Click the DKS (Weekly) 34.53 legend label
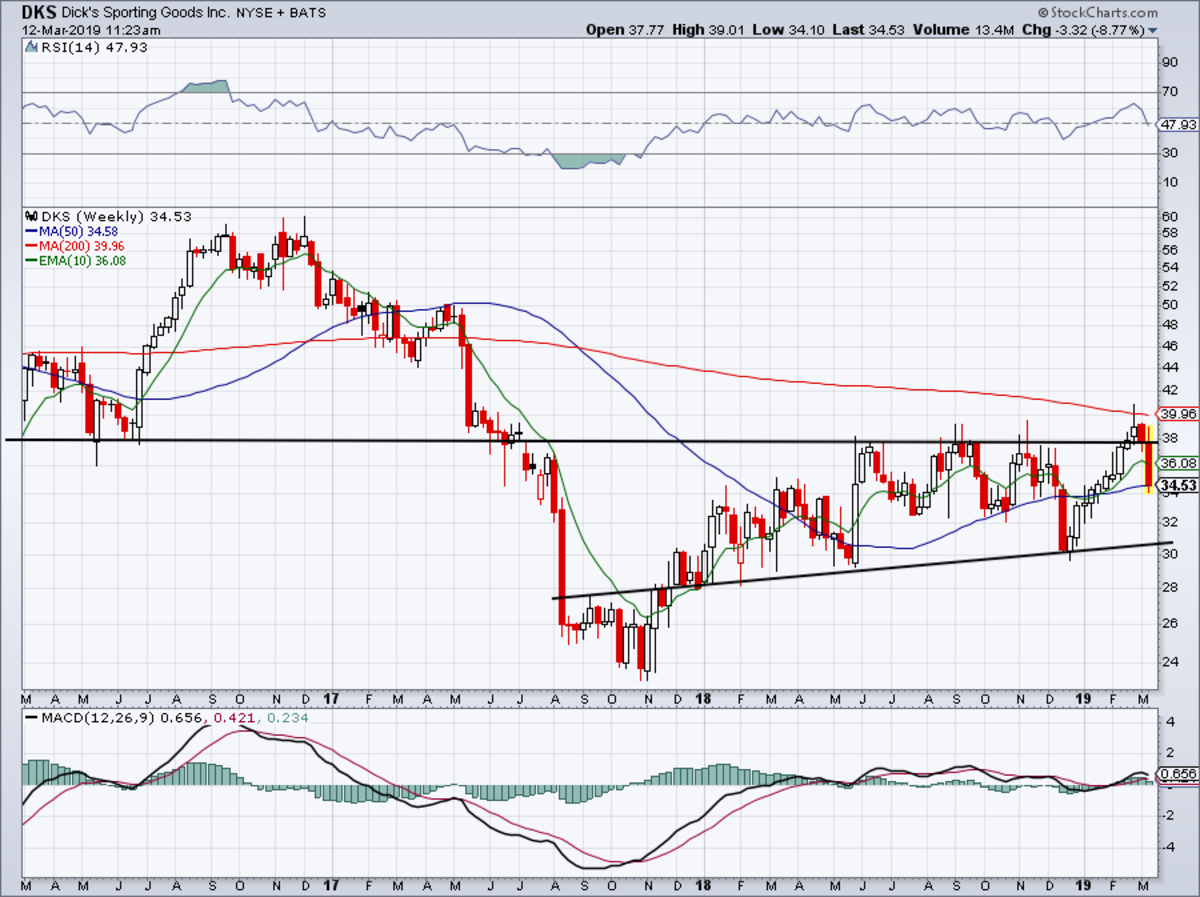 (115, 216)
